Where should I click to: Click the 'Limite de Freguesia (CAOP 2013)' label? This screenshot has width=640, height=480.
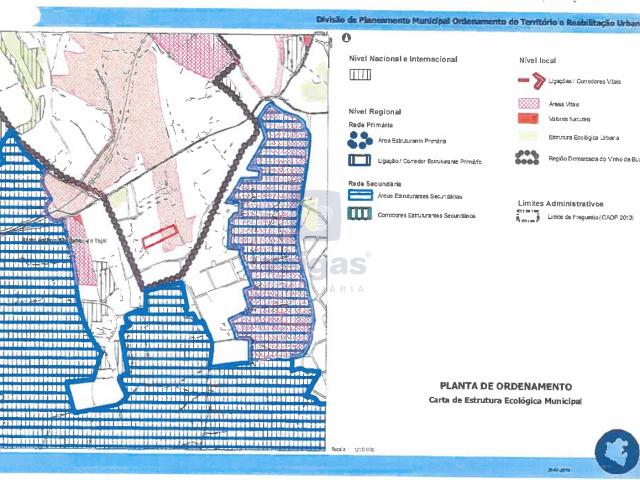point(591,218)
